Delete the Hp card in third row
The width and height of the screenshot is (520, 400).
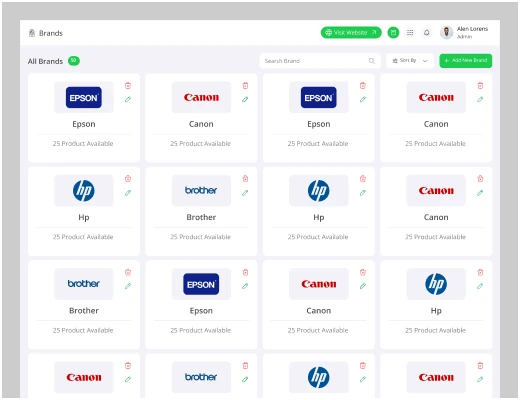[x=480, y=272]
